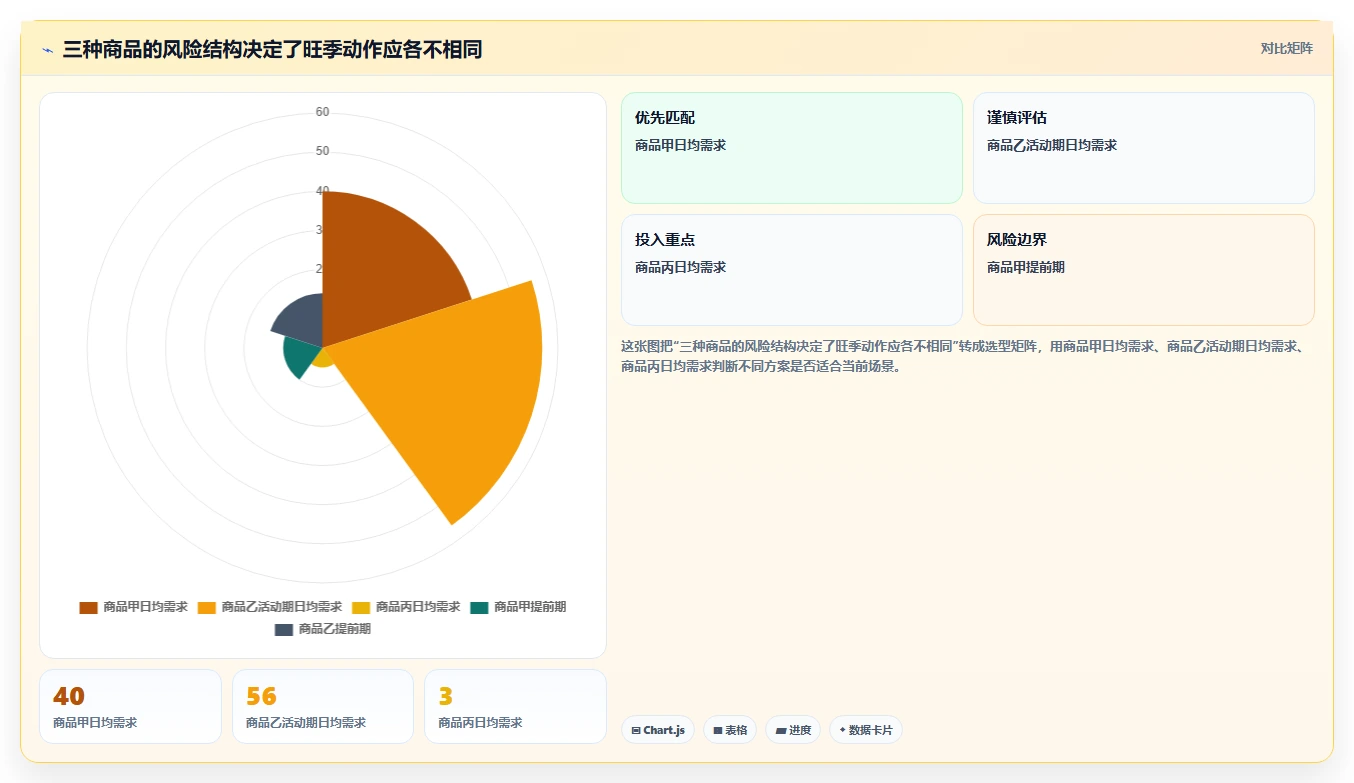Click the 表格 tag chip
This screenshot has width=1354, height=783.
(x=730, y=730)
